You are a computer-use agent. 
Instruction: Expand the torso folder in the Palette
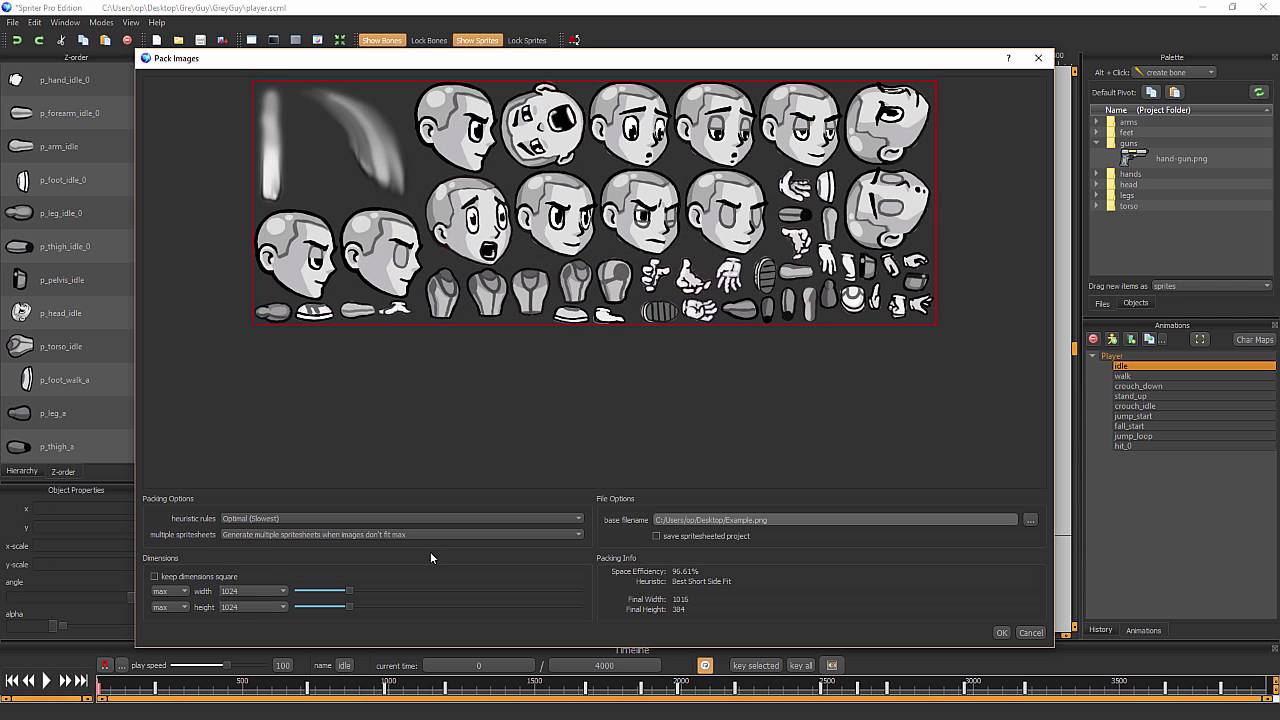click(x=1096, y=206)
